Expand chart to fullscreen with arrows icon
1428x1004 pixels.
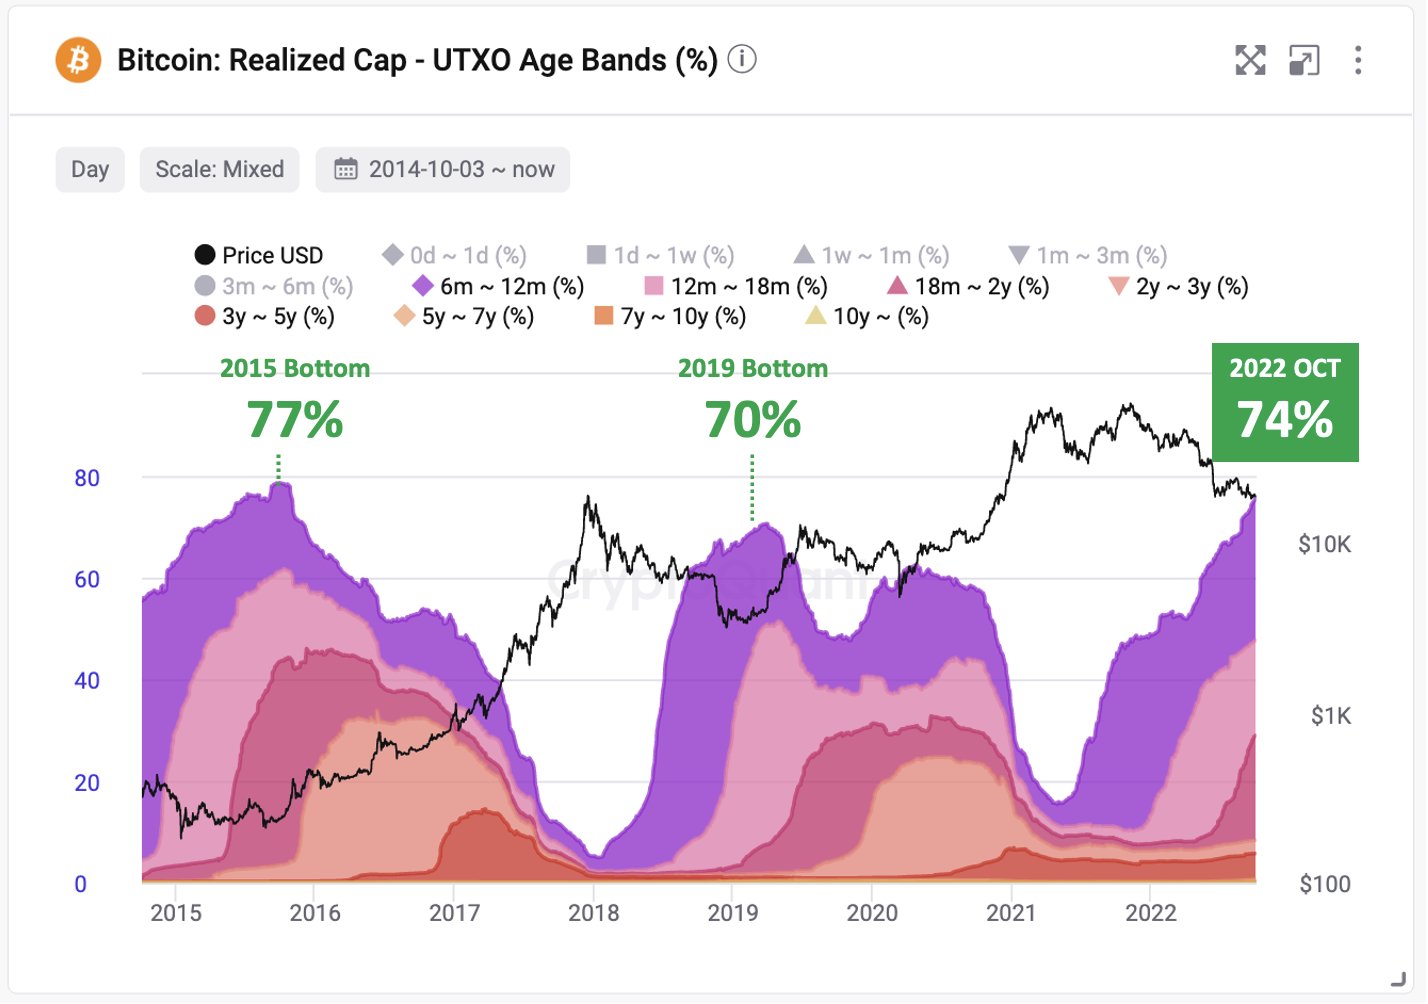(1250, 60)
